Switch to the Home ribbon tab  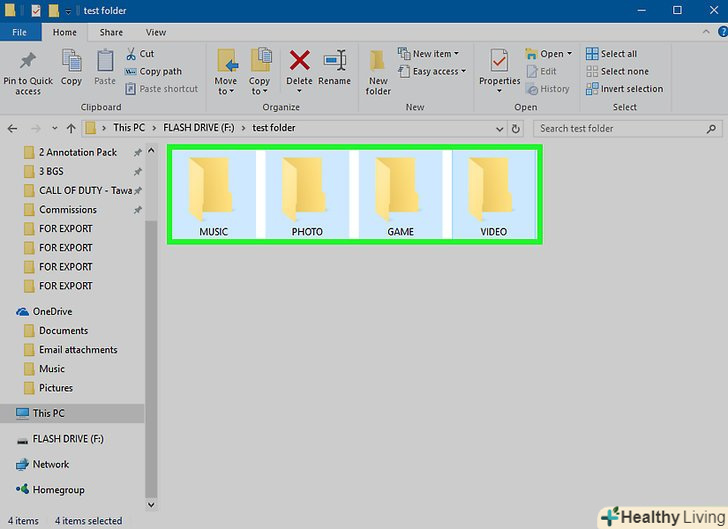click(x=65, y=32)
